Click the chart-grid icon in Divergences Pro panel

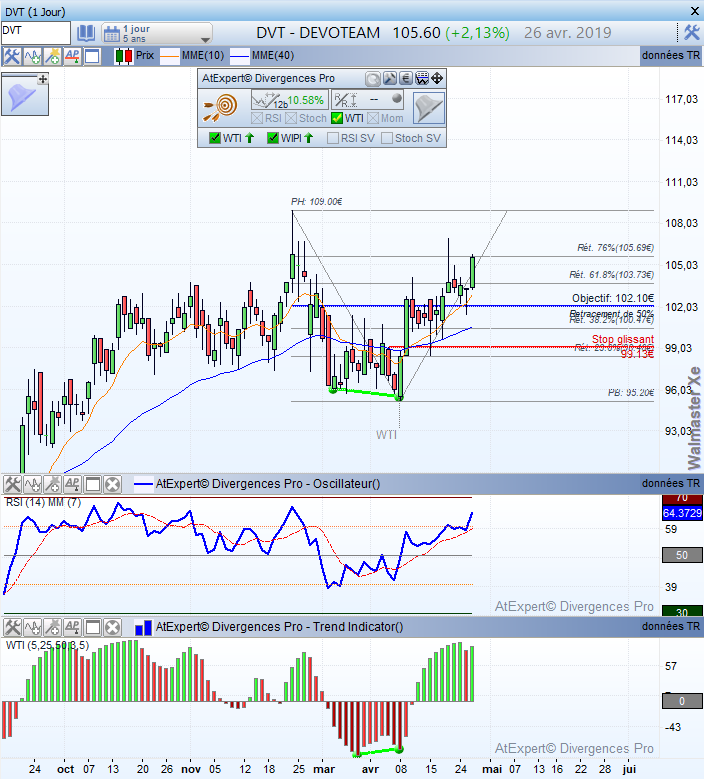[422, 78]
